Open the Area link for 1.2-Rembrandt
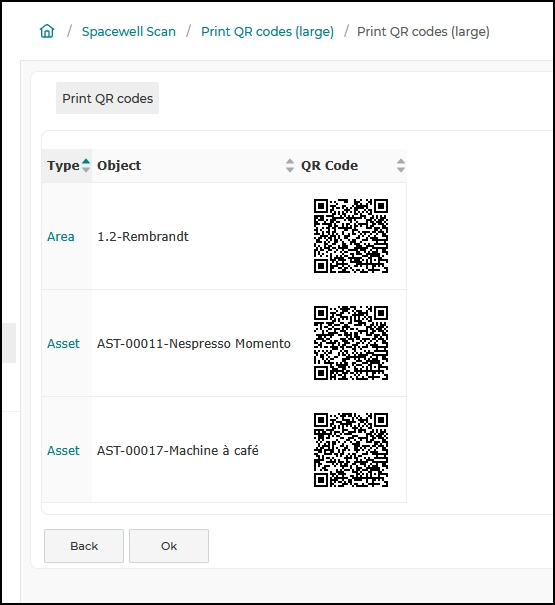The height and width of the screenshot is (605, 555). click(61, 237)
